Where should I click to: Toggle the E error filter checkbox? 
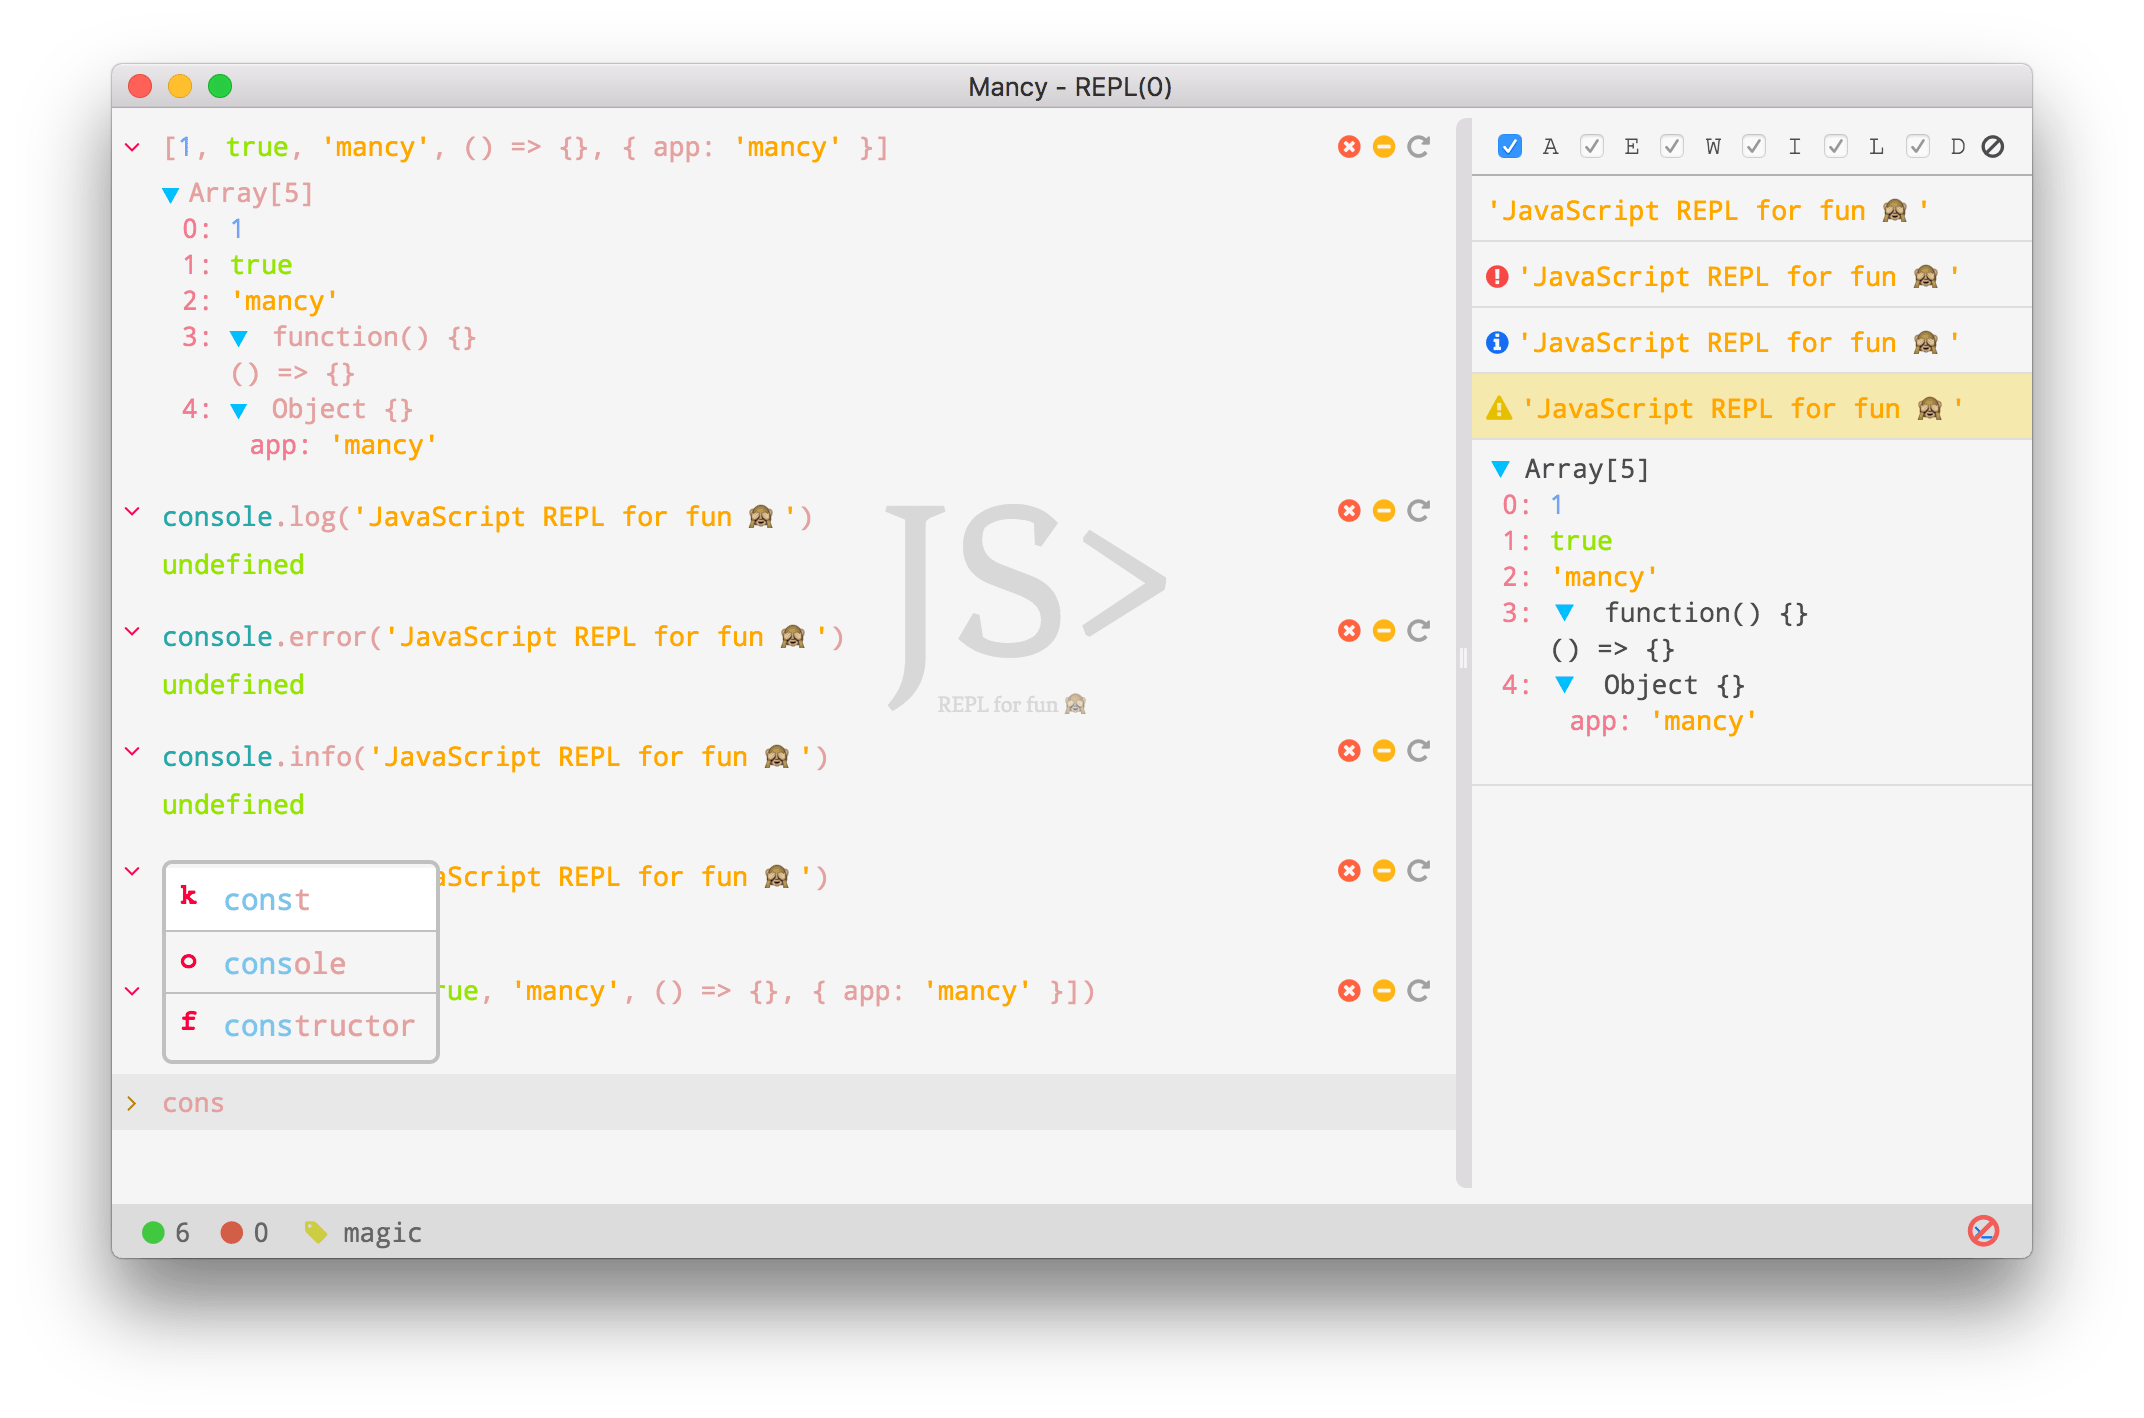pyautogui.click(x=1592, y=147)
